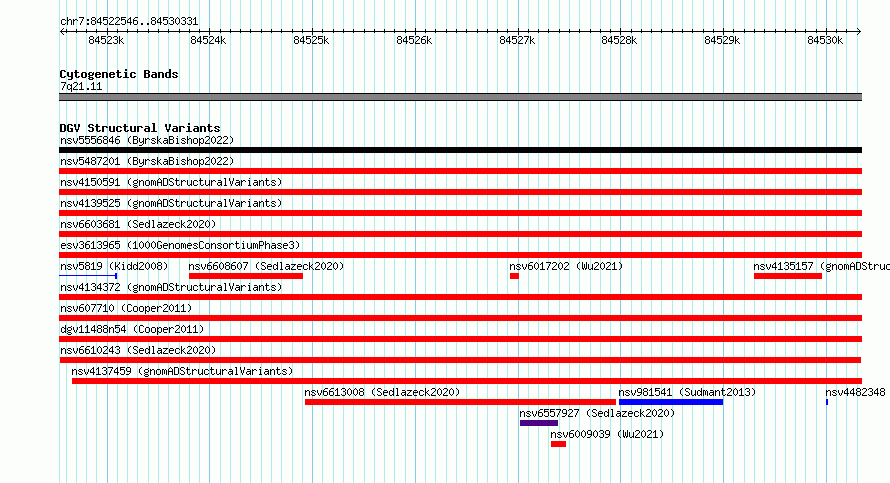
Task: Open the nsv6017202 (Wu2021) label
Action: pos(566,266)
